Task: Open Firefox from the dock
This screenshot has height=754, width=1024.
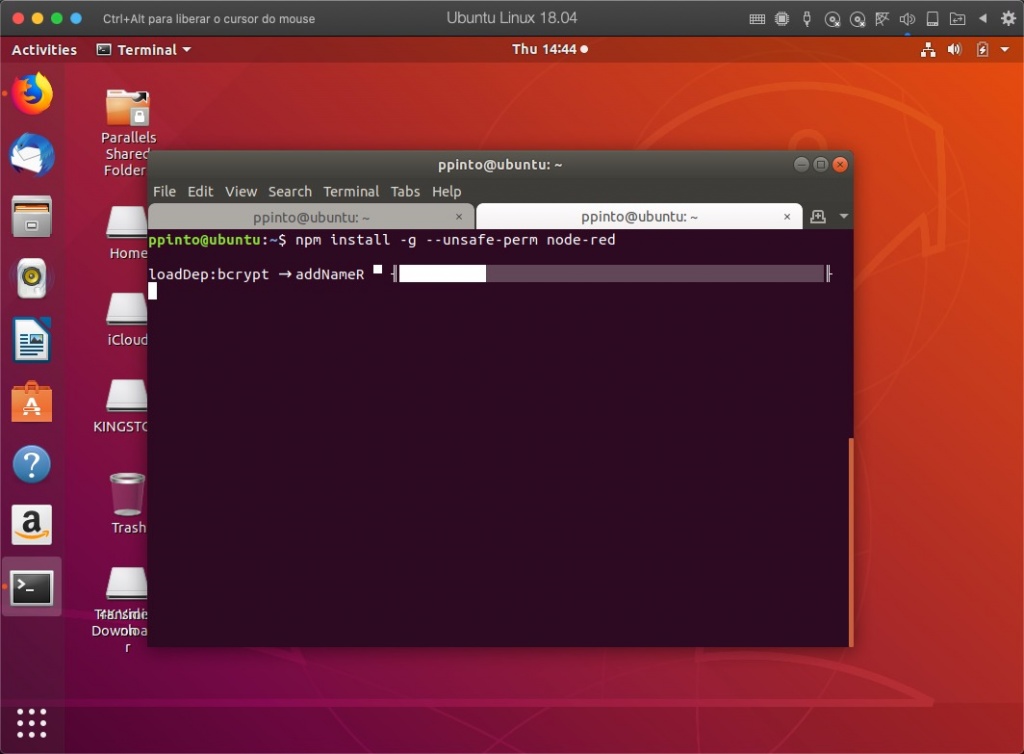Action: pos(32,95)
